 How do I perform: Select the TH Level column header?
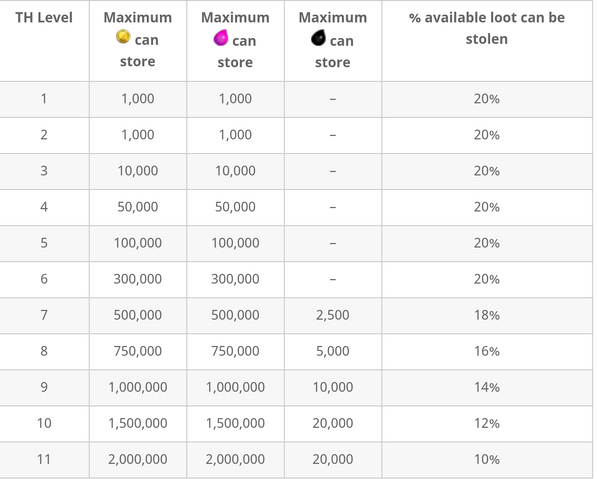(x=44, y=18)
